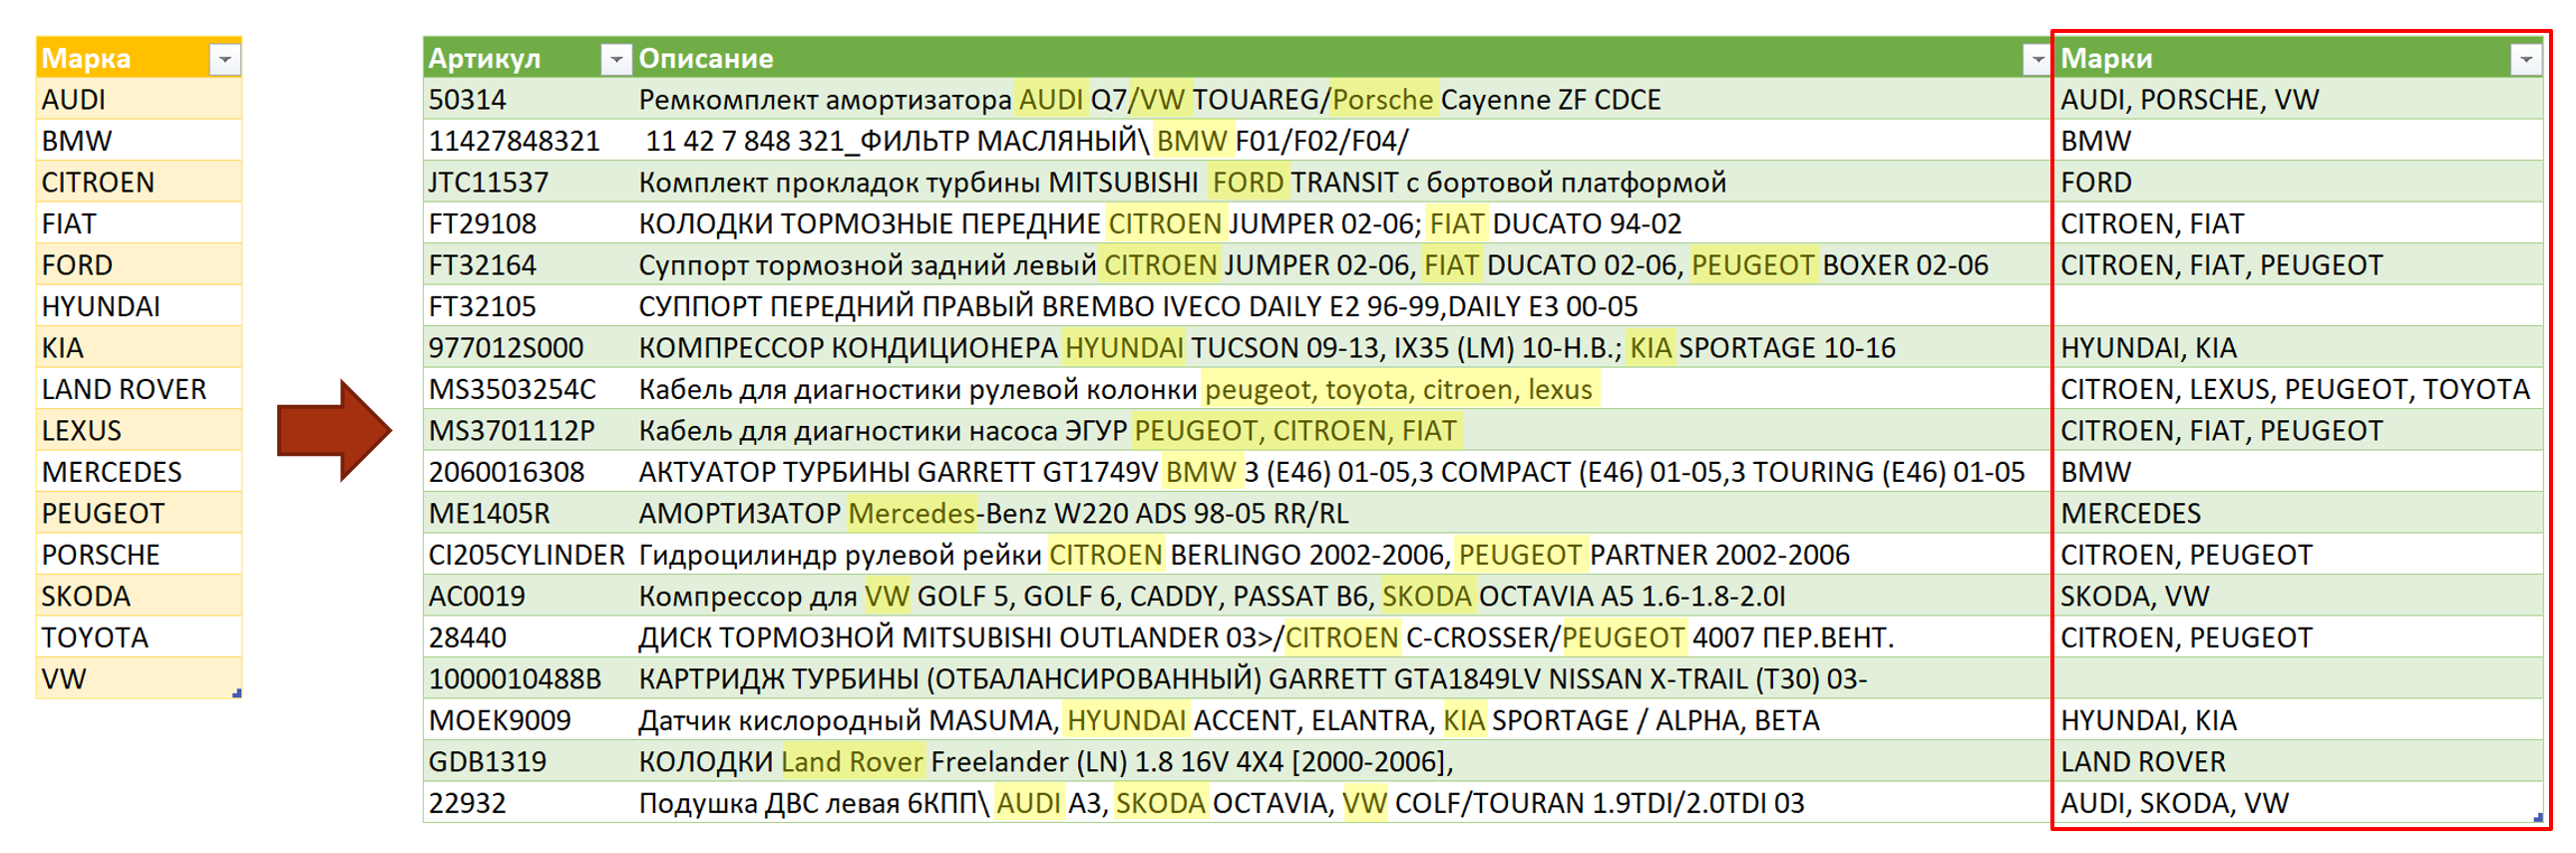Select article cell CI205CYLINDER

[x=528, y=555]
